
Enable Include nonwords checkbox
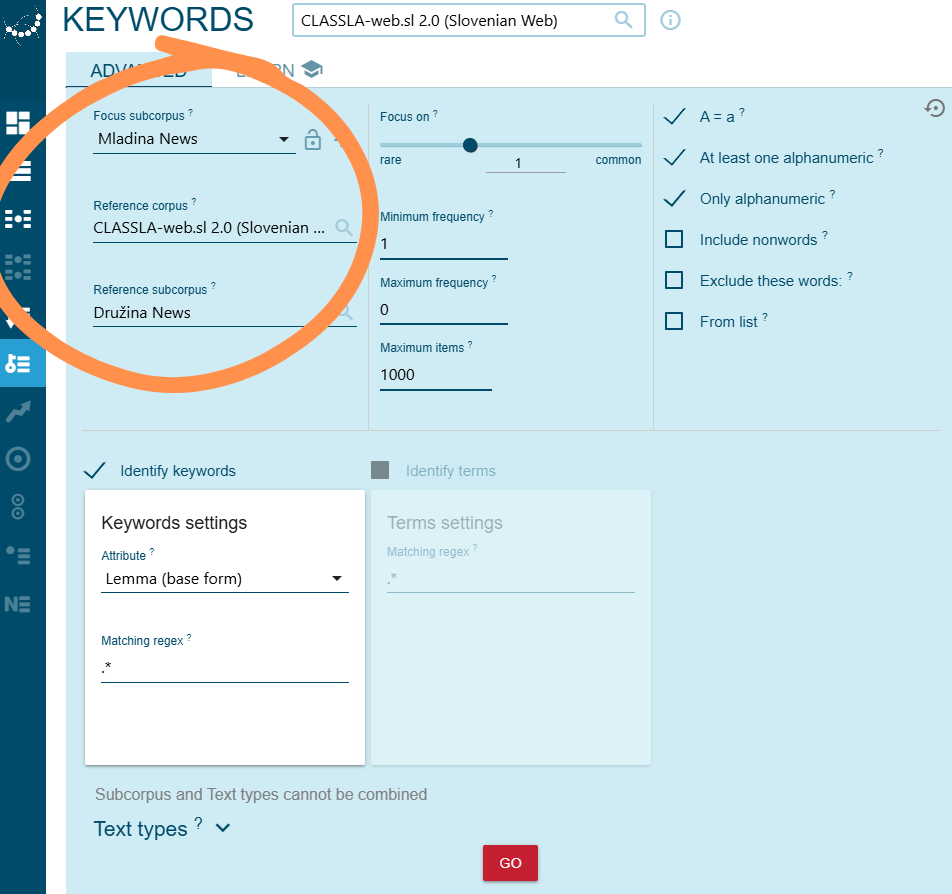[674, 239]
